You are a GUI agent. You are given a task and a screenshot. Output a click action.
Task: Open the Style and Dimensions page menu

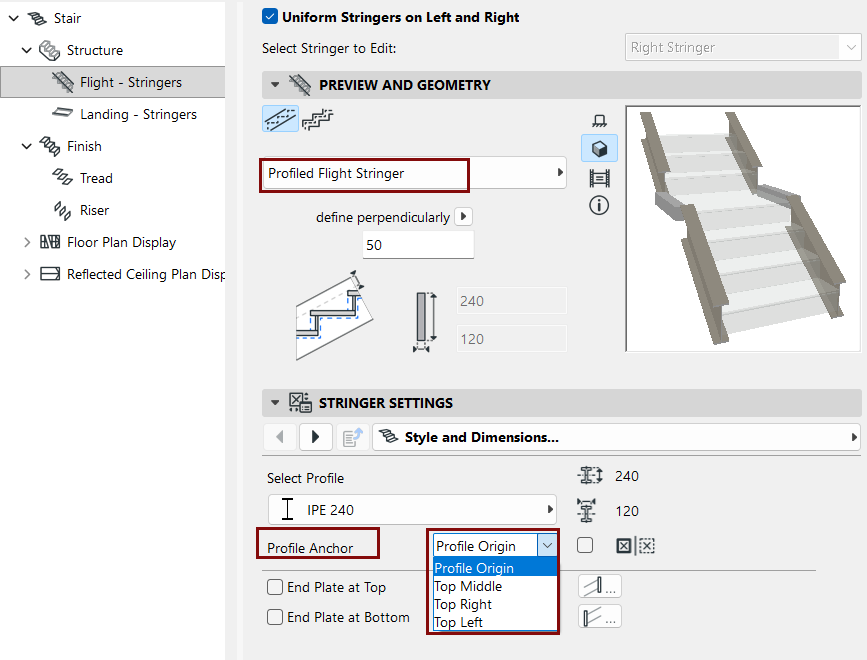pyautogui.click(x=616, y=437)
